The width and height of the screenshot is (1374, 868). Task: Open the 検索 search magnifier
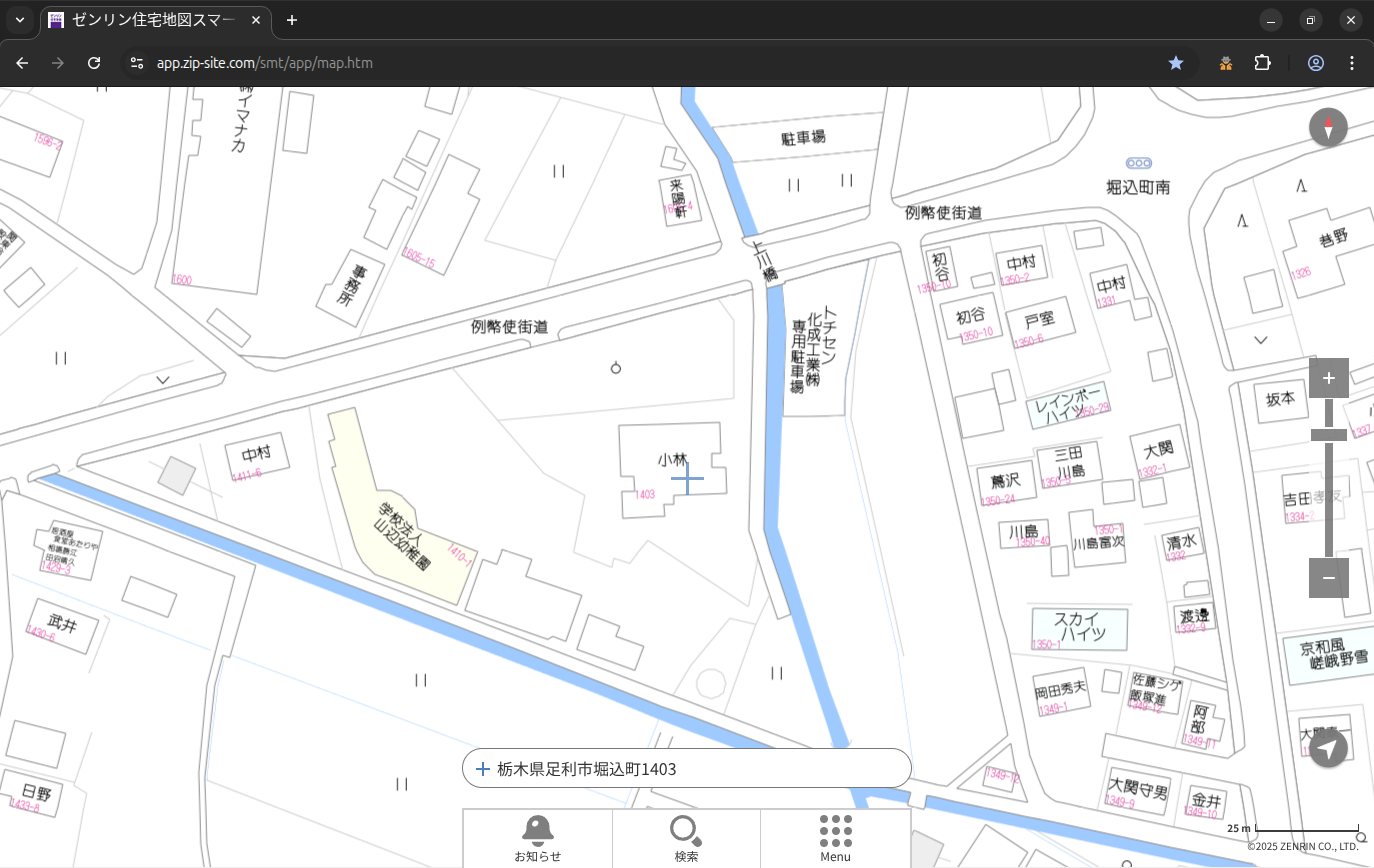(x=685, y=838)
